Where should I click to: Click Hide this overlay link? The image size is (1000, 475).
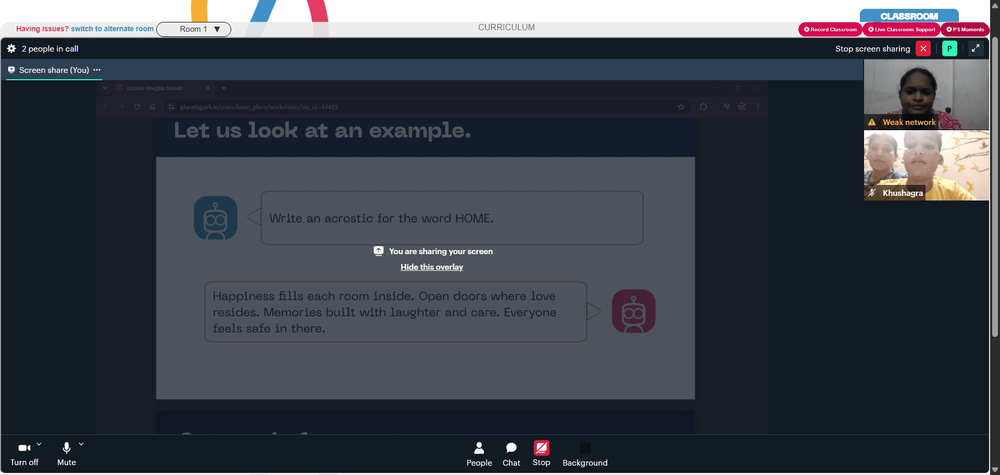432,267
